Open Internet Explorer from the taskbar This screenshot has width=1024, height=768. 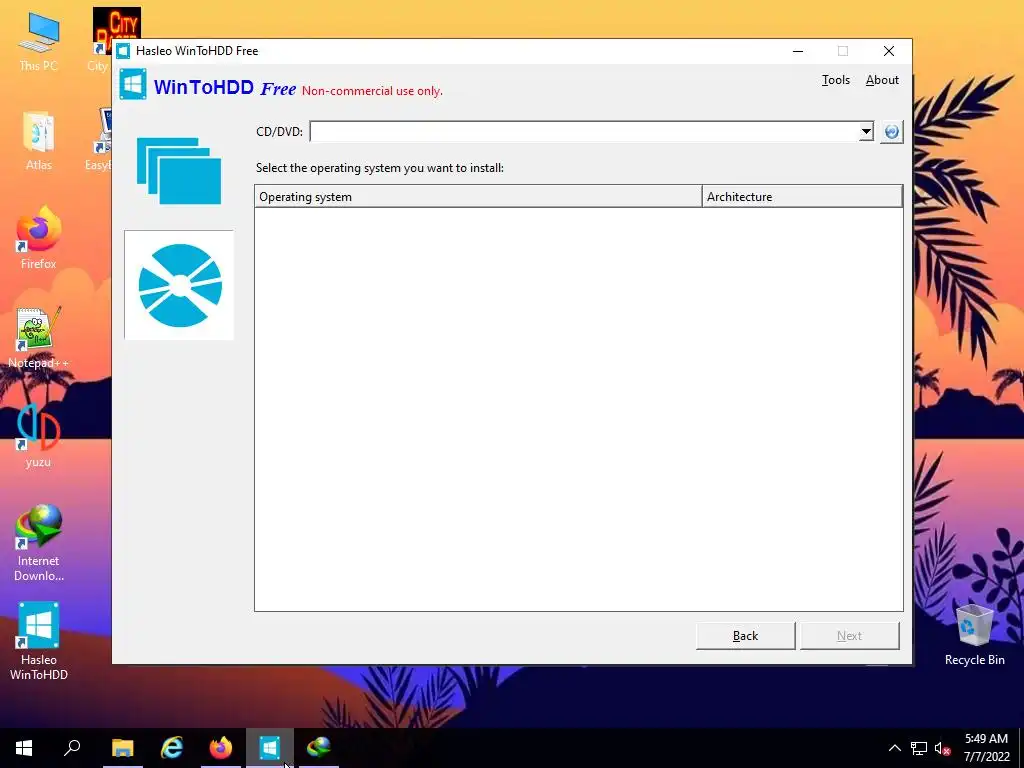point(172,748)
